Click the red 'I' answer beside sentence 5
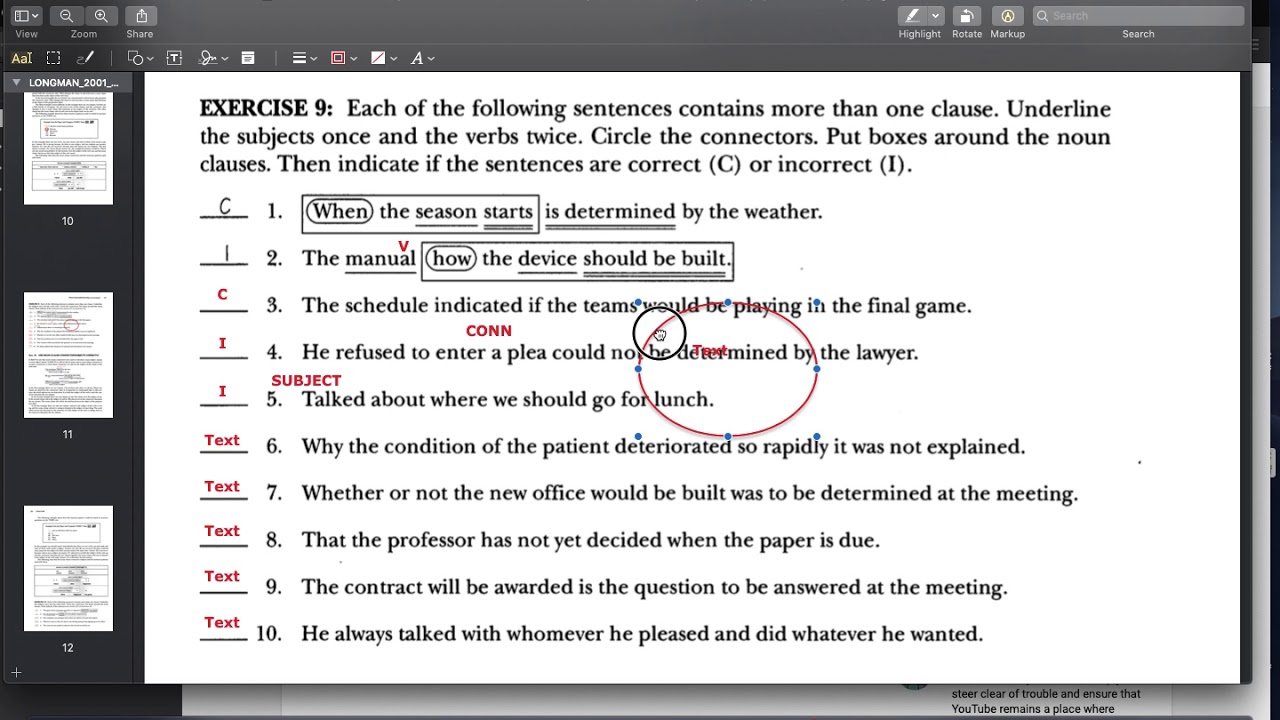1280x720 pixels. pyautogui.click(x=222, y=392)
